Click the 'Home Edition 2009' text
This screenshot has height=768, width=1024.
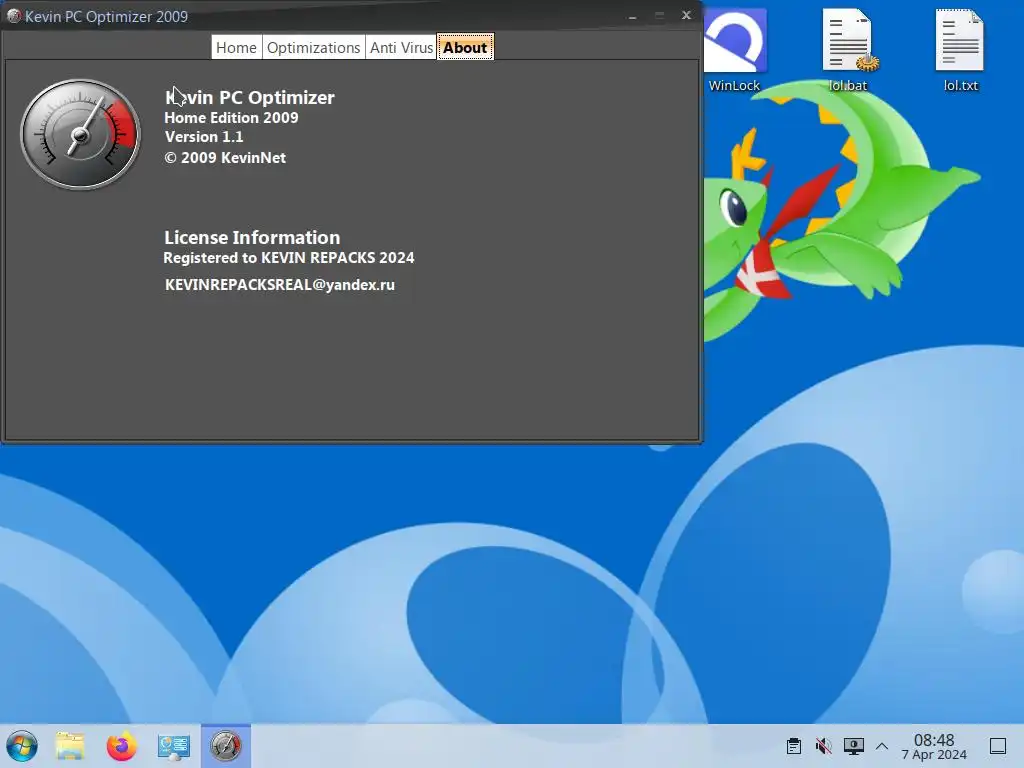tap(231, 118)
